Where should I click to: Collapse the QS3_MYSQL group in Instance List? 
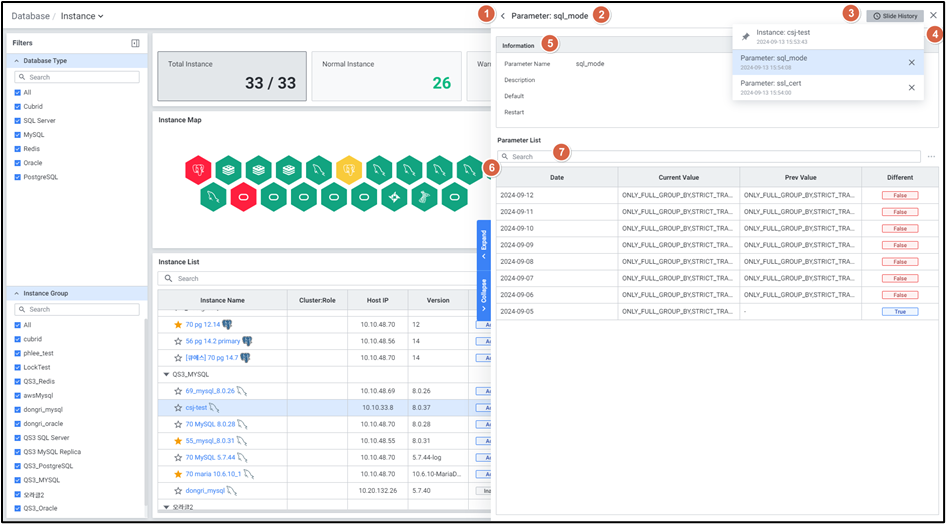click(166, 374)
